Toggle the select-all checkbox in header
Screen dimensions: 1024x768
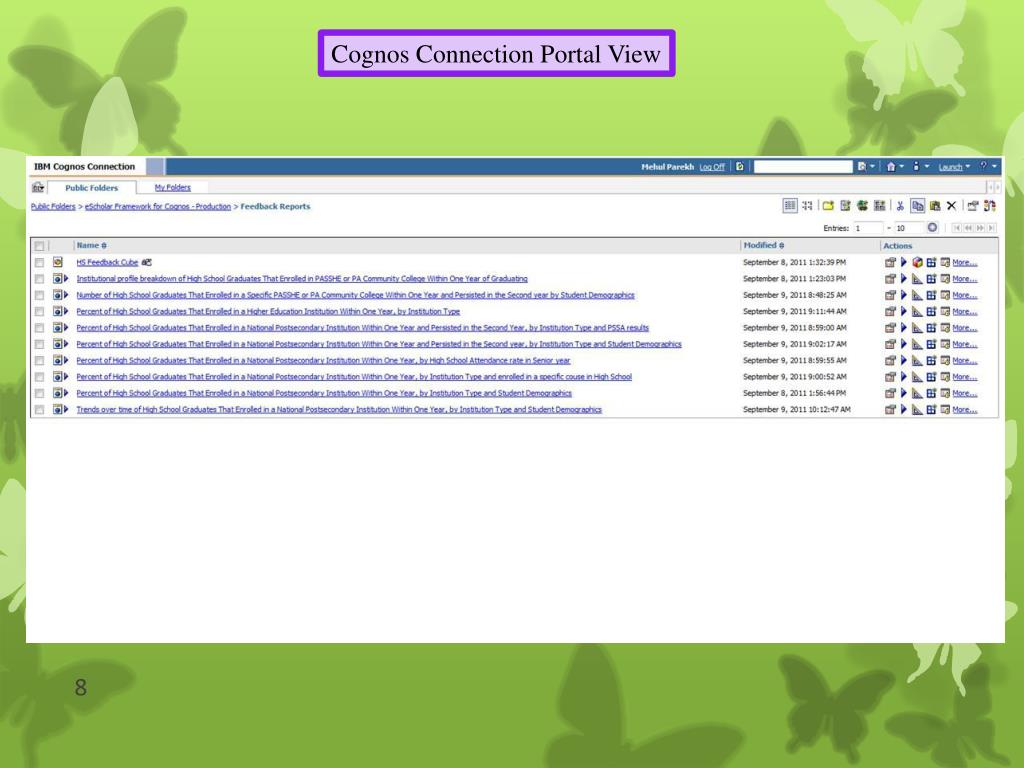pyautogui.click(x=39, y=246)
